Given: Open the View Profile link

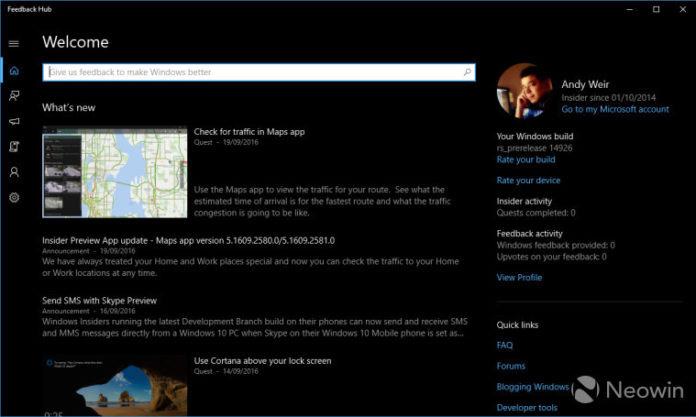Looking at the screenshot, I should (x=519, y=278).
